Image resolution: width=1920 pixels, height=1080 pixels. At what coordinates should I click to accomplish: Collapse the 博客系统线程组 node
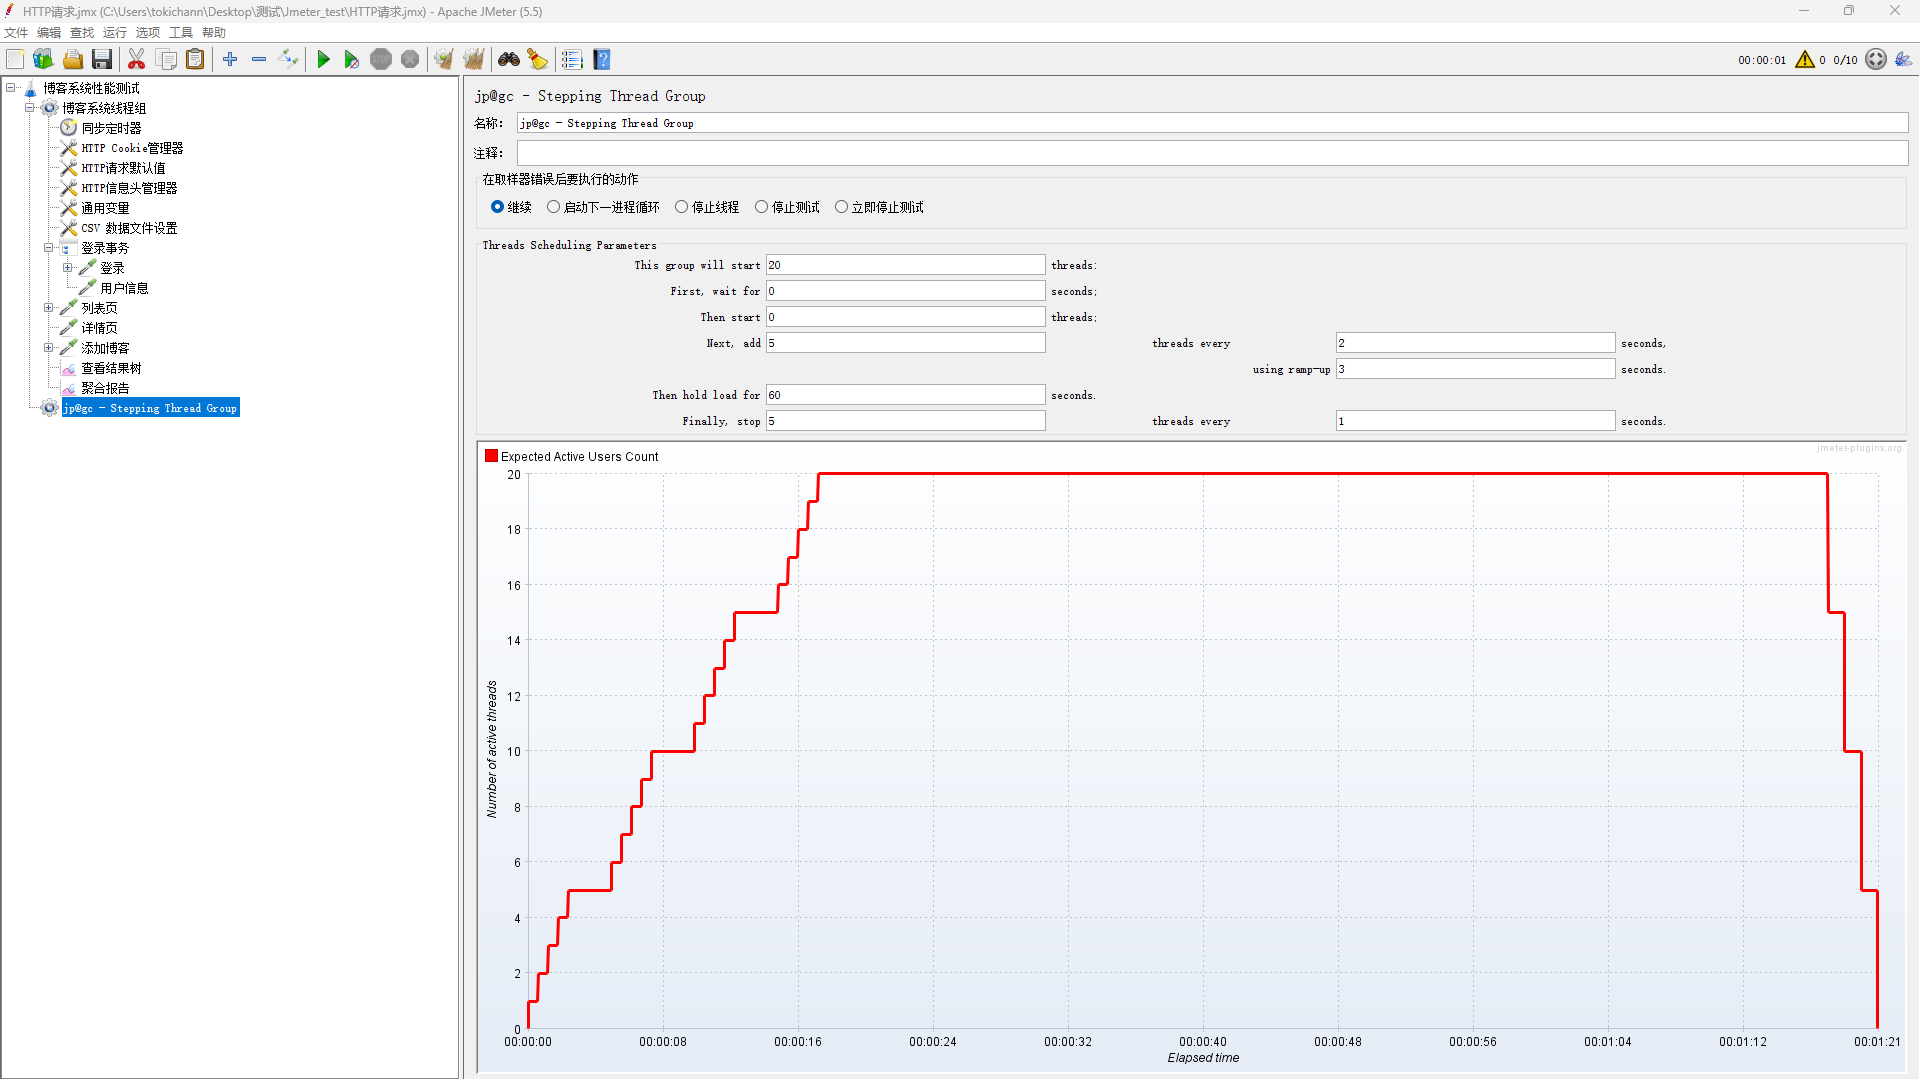point(30,108)
